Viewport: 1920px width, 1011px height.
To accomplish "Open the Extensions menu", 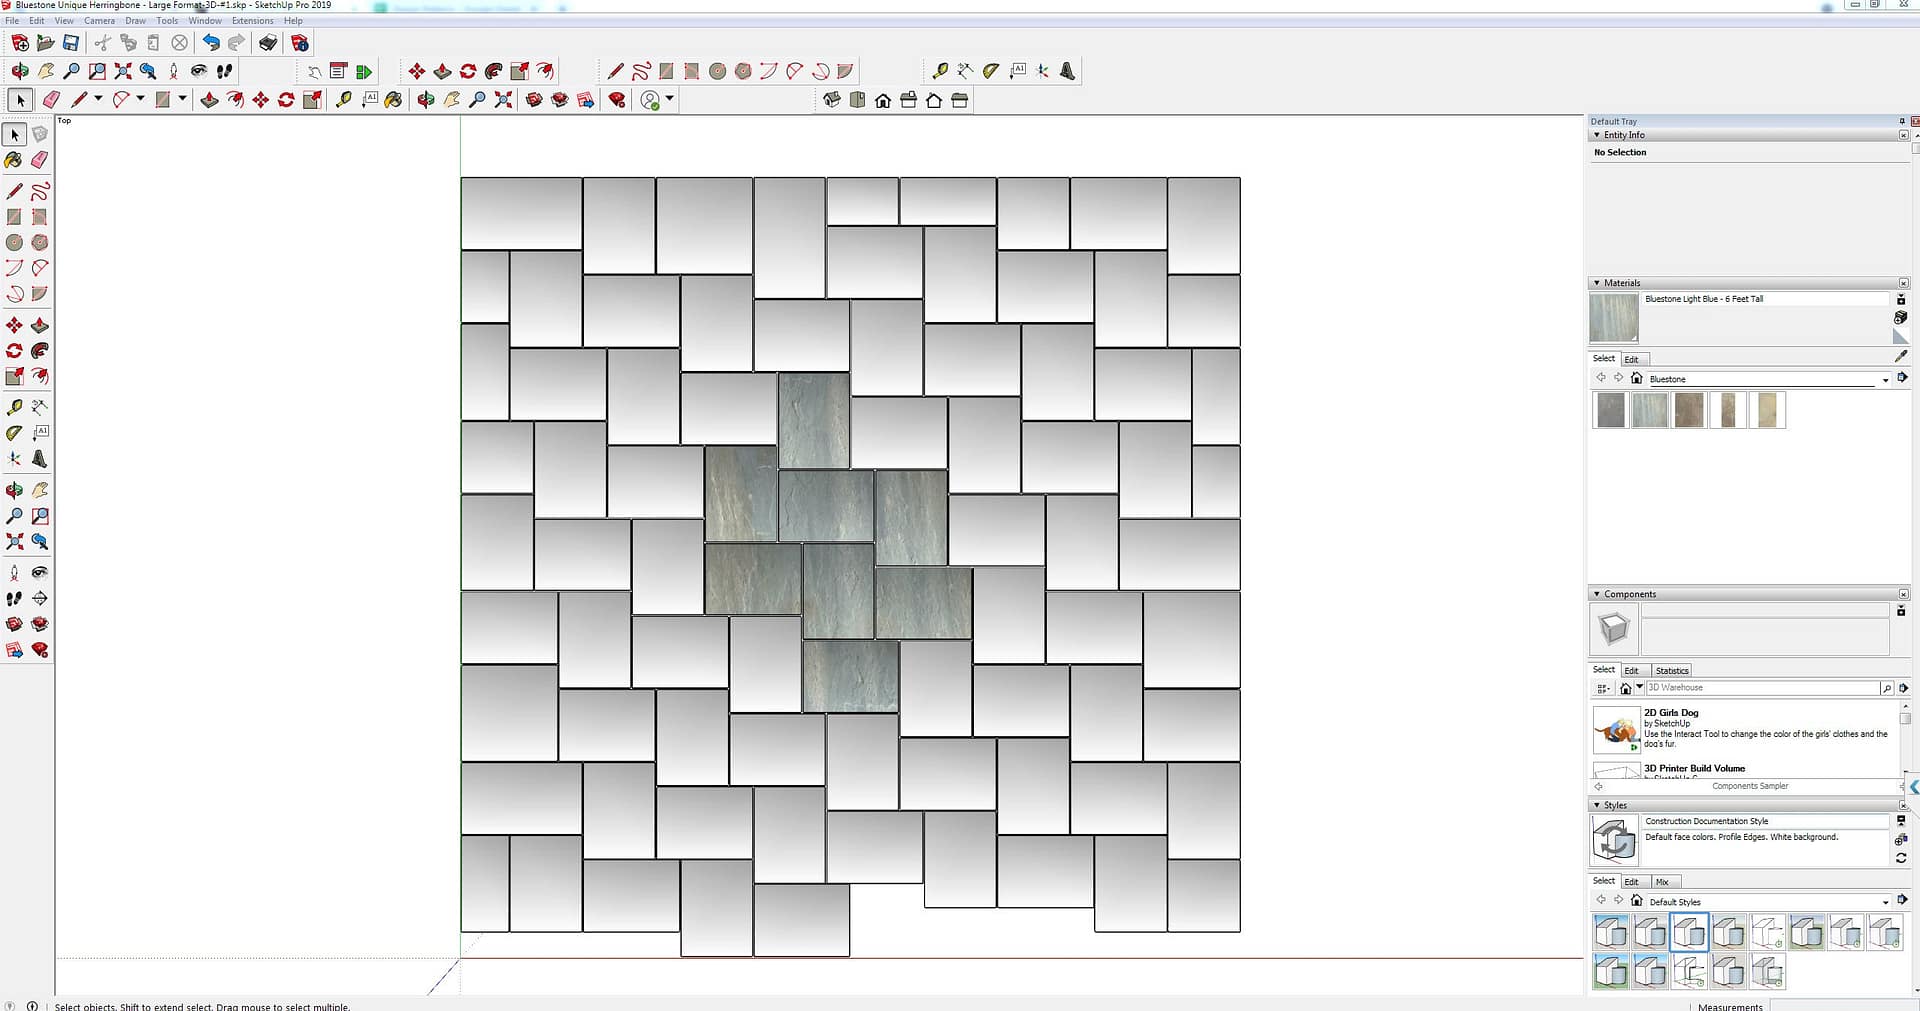I will pos(252,20).
